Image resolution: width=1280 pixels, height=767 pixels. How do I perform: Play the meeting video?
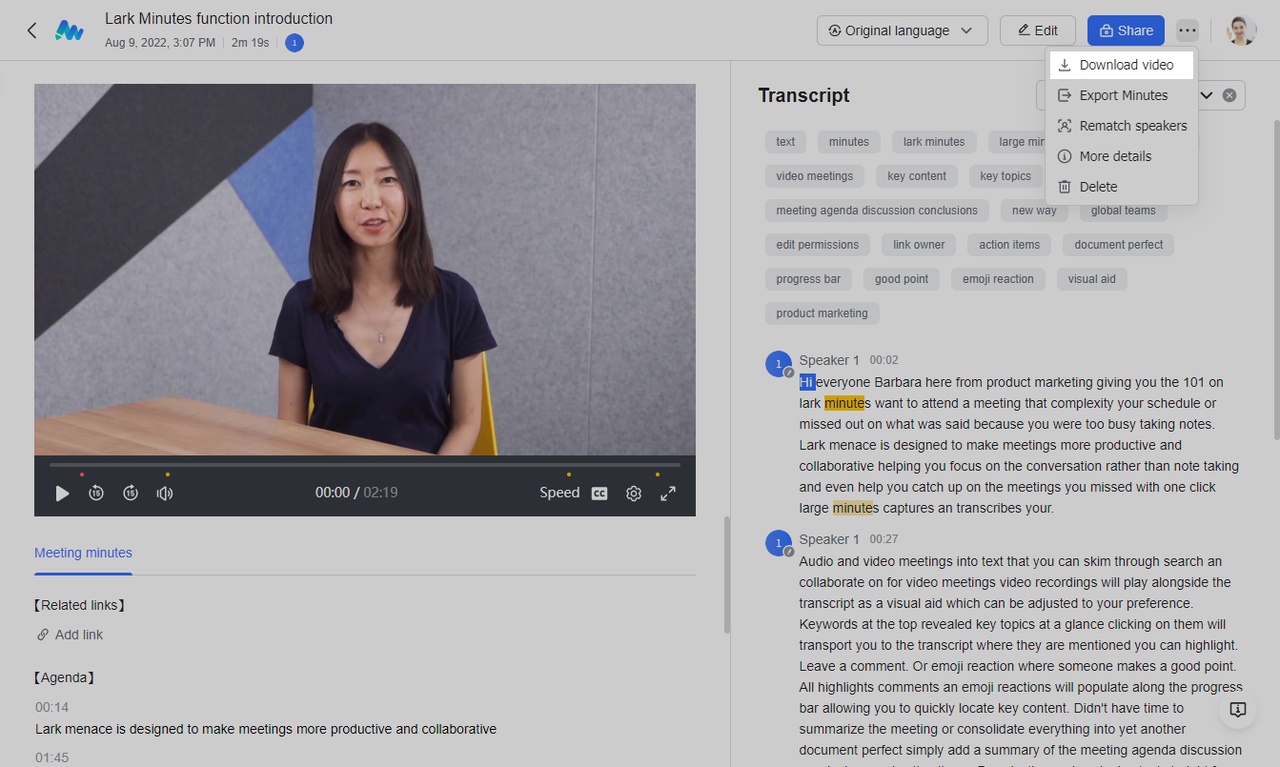point(62,493)
